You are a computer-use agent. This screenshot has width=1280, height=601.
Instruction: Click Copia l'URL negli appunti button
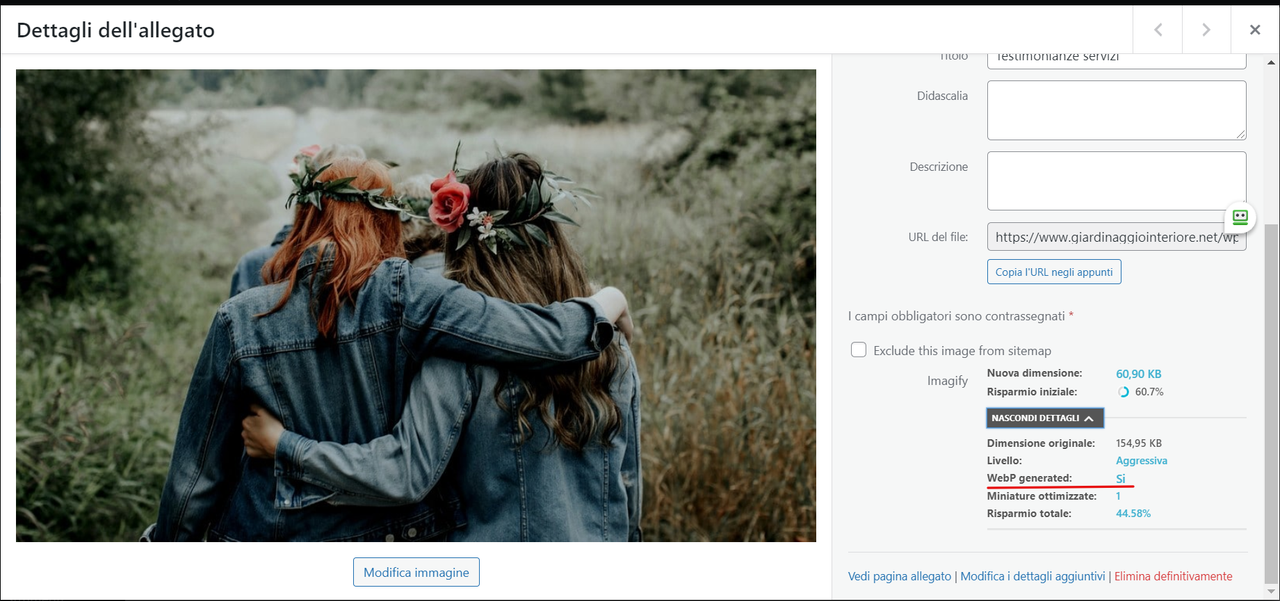[x=1054, y=271]
